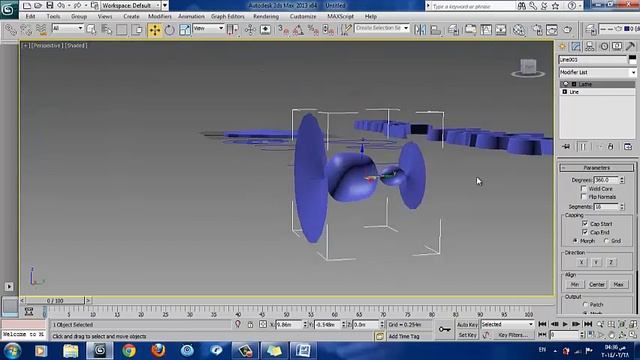Select the Grid capping radio button
Screen dimensions: 640x360
(x=606, y=241)
